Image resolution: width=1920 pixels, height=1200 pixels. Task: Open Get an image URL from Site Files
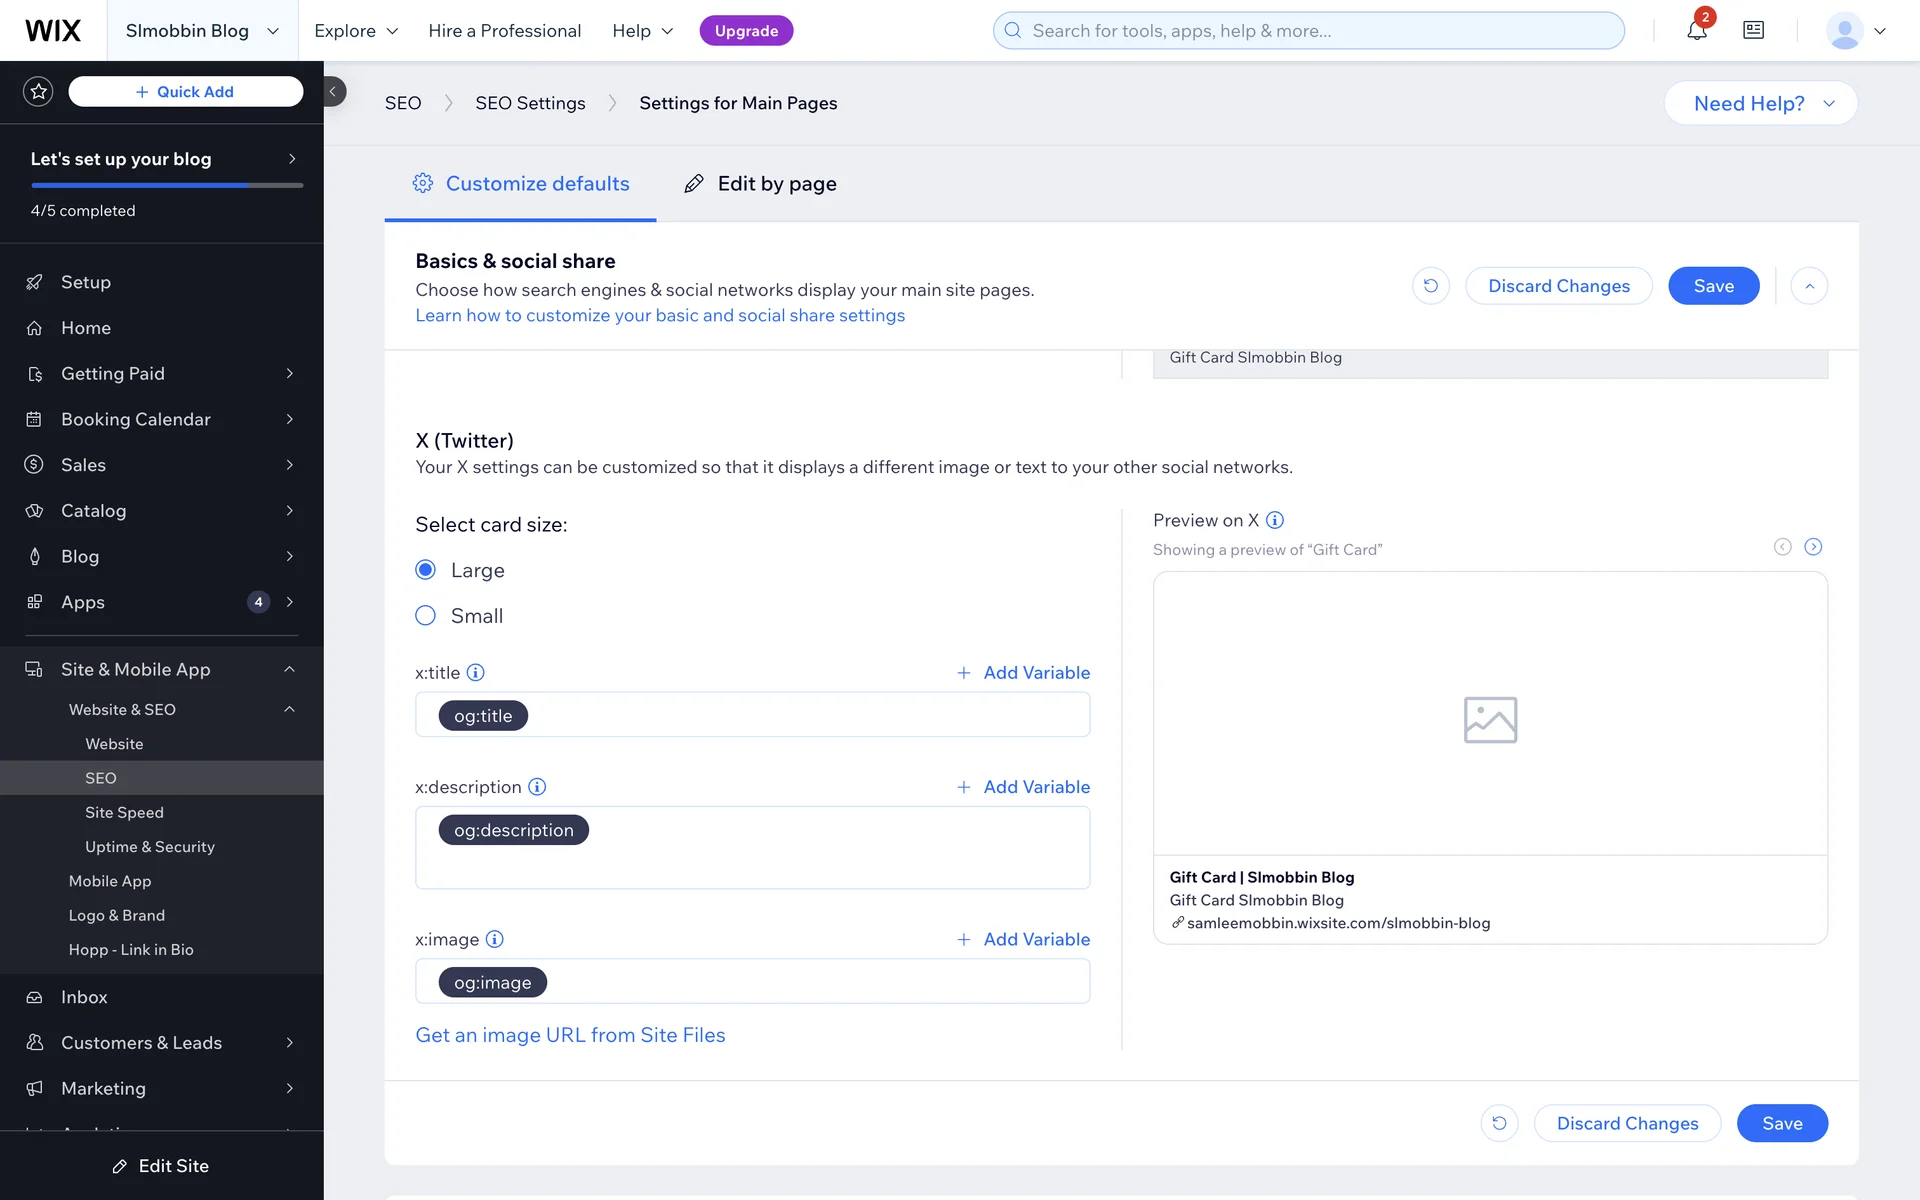point(570,1035)
